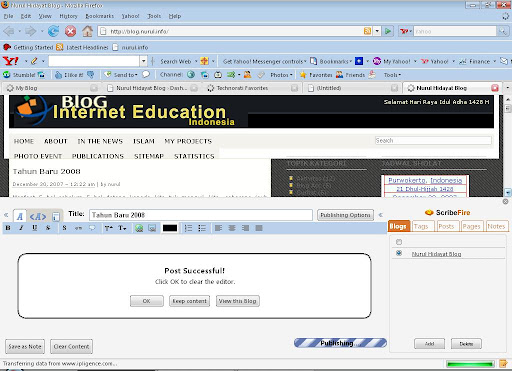Click the post Title input field
This screenshot has width=512, height=371.
(x=201, y=215)
